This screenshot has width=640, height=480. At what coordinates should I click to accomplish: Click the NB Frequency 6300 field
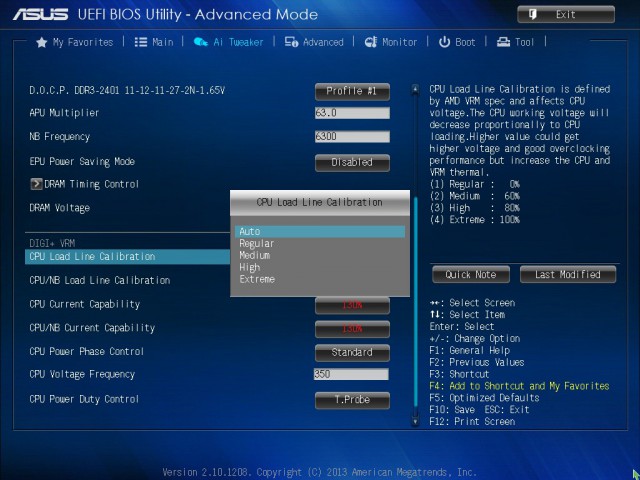352,137
